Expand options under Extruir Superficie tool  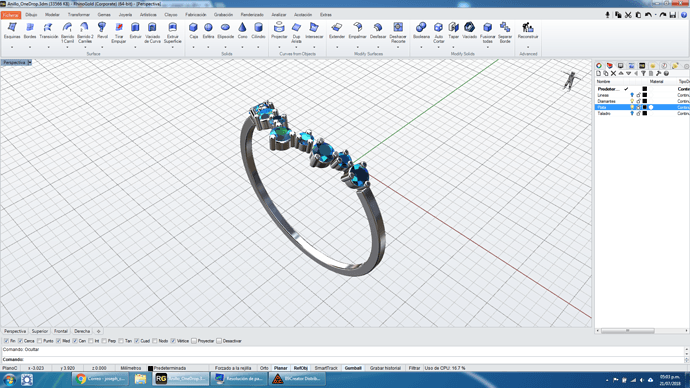172,47
